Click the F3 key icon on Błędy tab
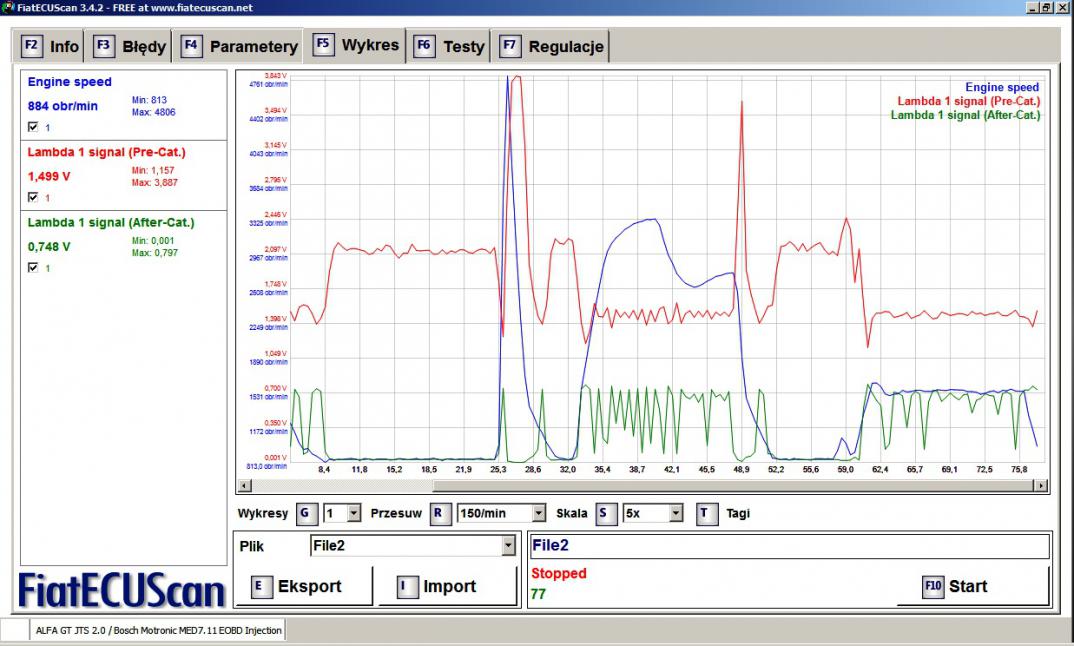The height and width of the screenshot is (646, 1074). tap(104, 46)
